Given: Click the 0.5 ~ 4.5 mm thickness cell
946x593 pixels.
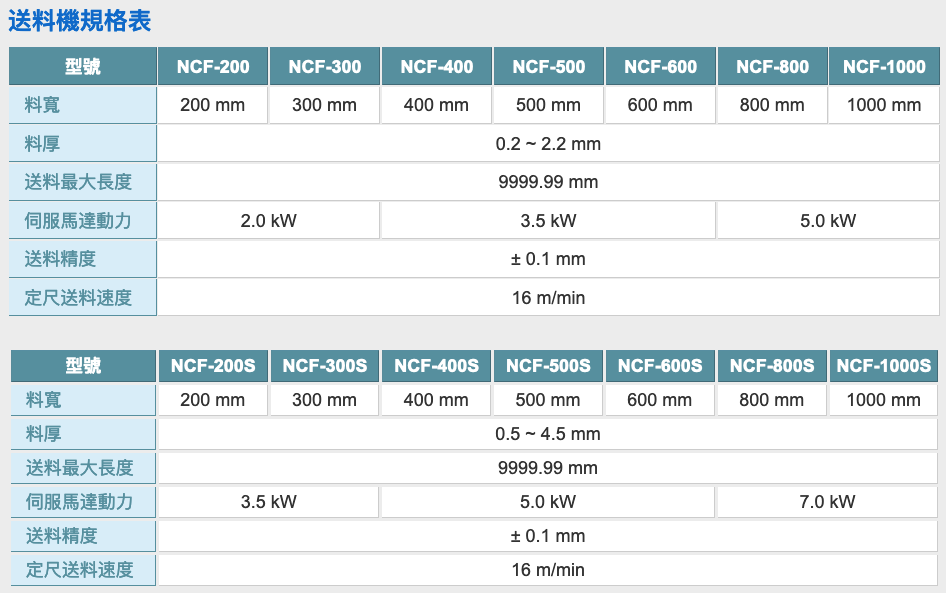Looking at the screenshot, I should pyautogui.click(x=548, y=434).
